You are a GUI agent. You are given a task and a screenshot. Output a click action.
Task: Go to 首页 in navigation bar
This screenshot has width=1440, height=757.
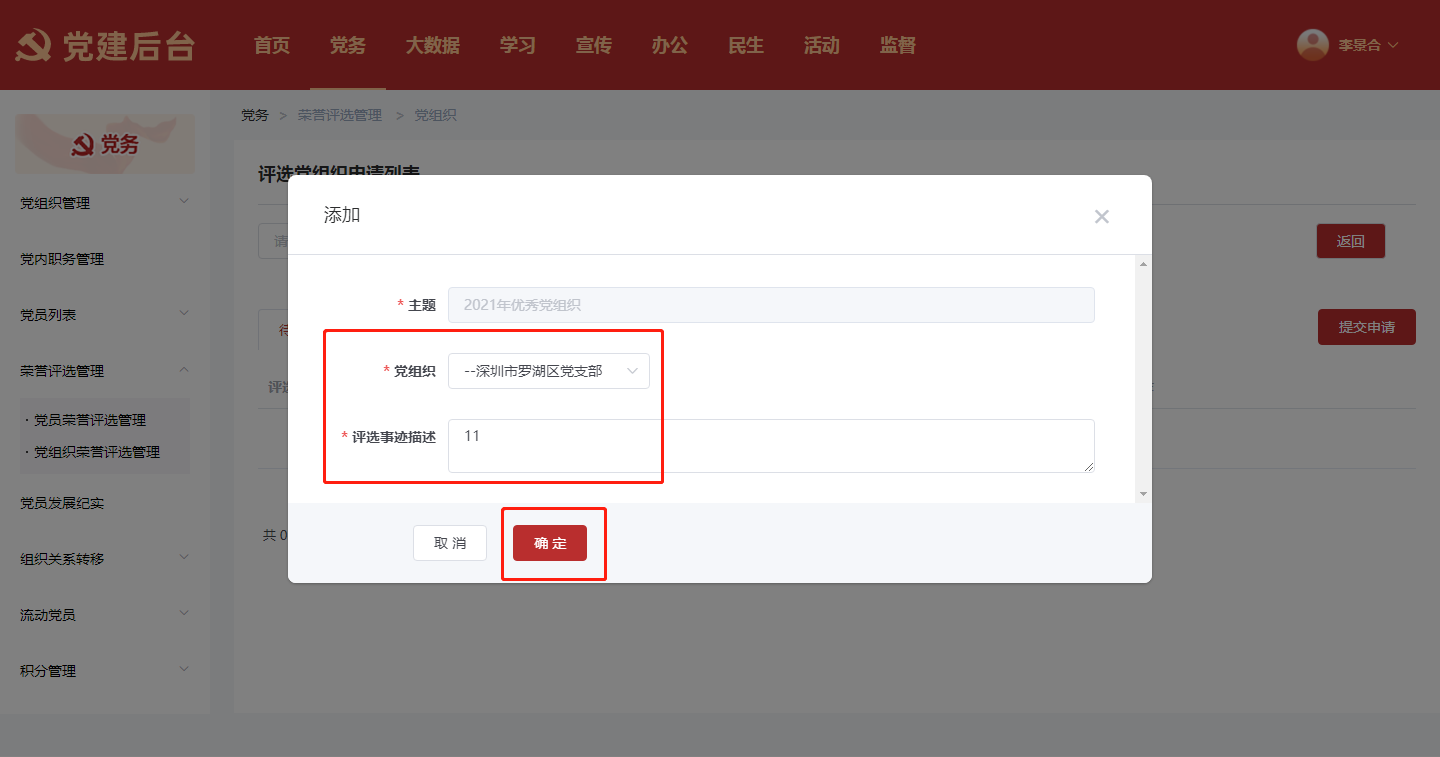271,45
